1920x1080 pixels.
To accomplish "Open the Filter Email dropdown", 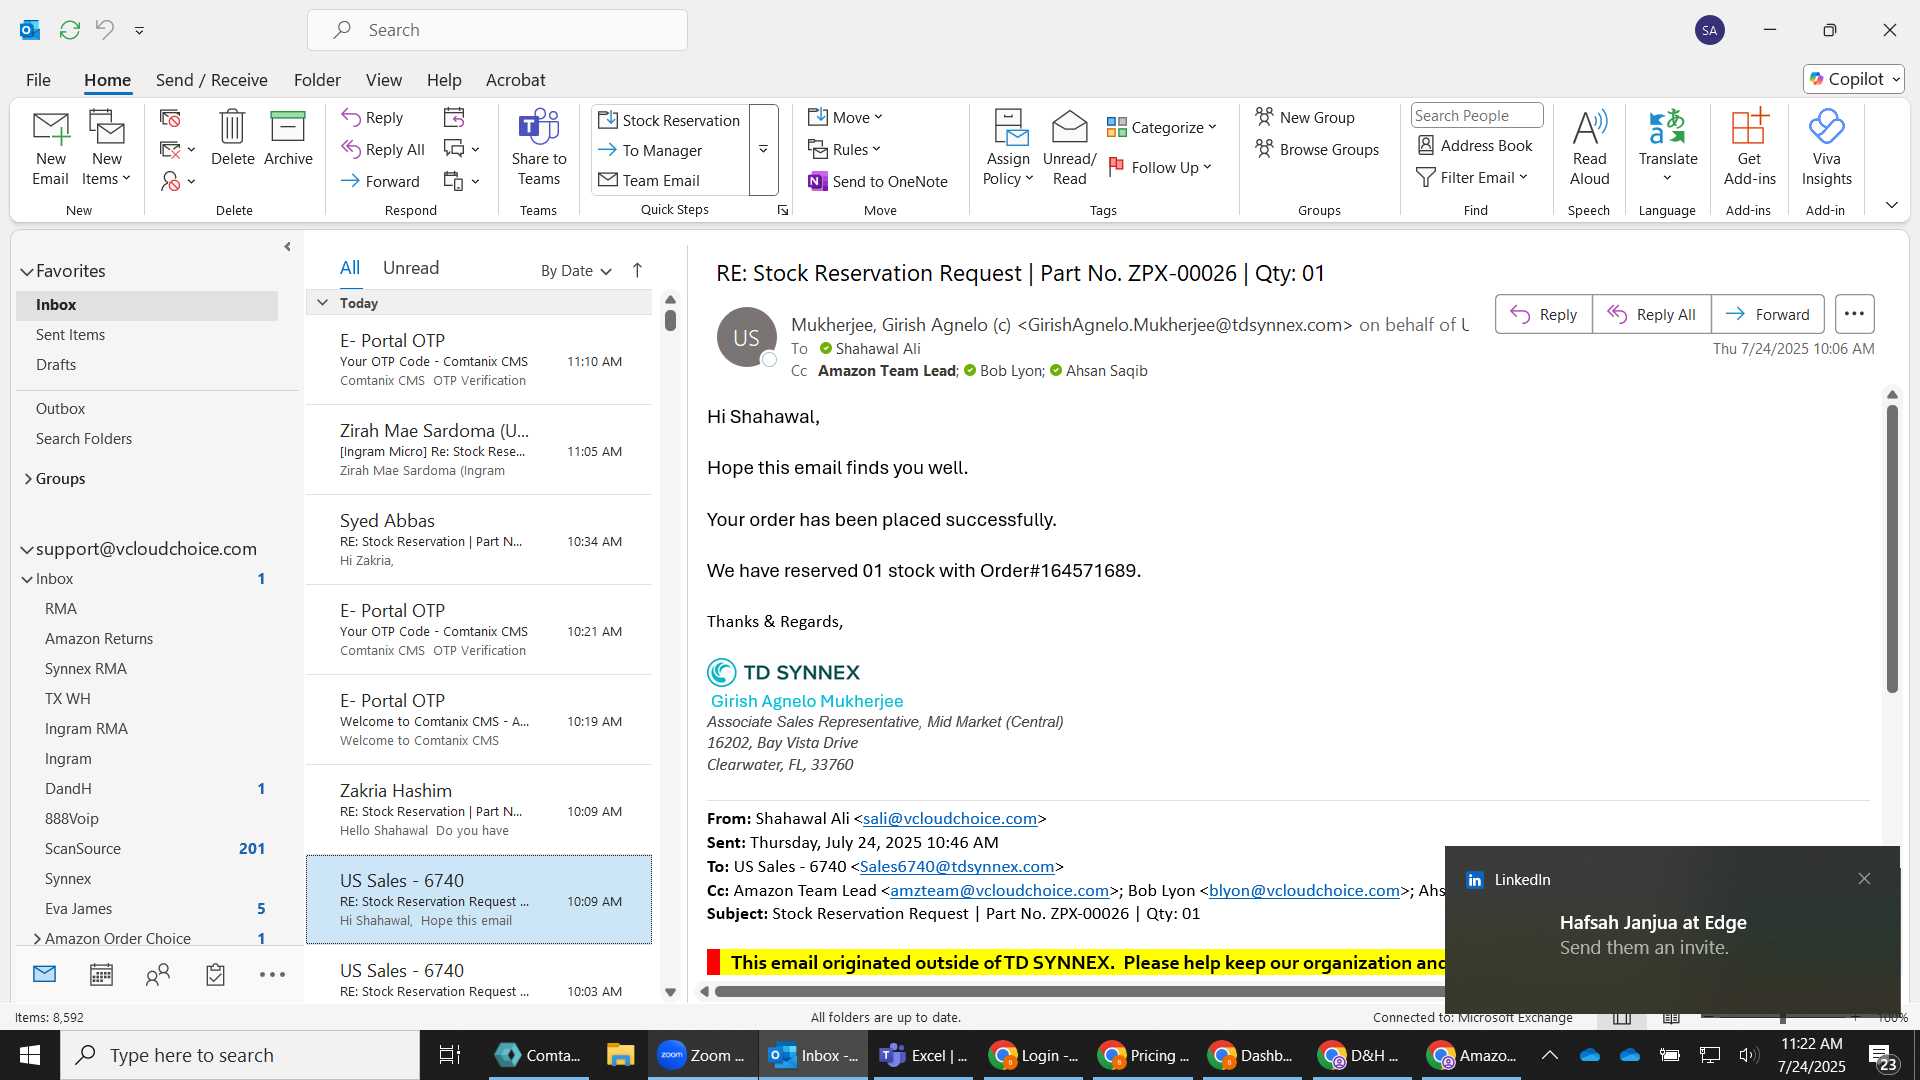I will 1472,177.
